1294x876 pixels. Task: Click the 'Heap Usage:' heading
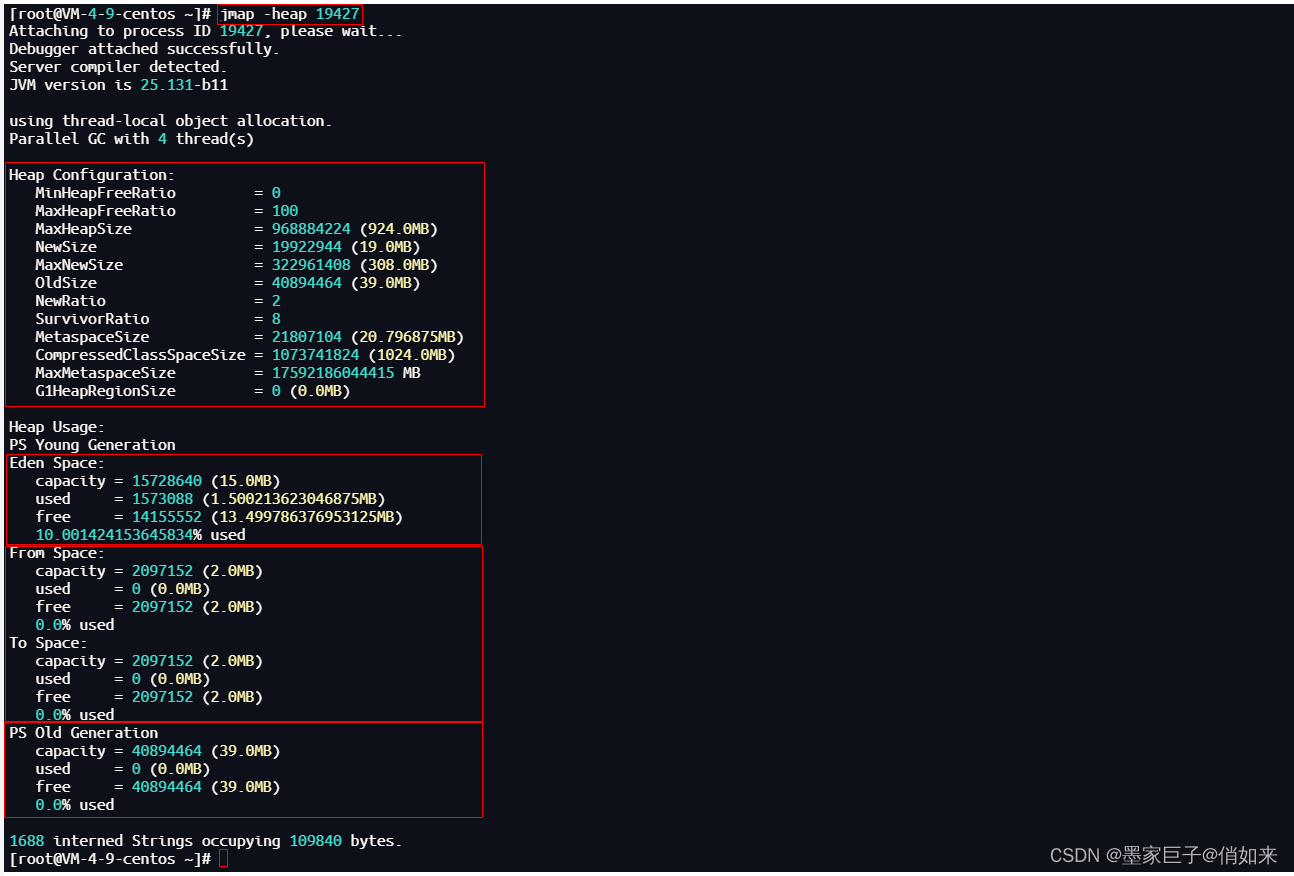[57, 427]
